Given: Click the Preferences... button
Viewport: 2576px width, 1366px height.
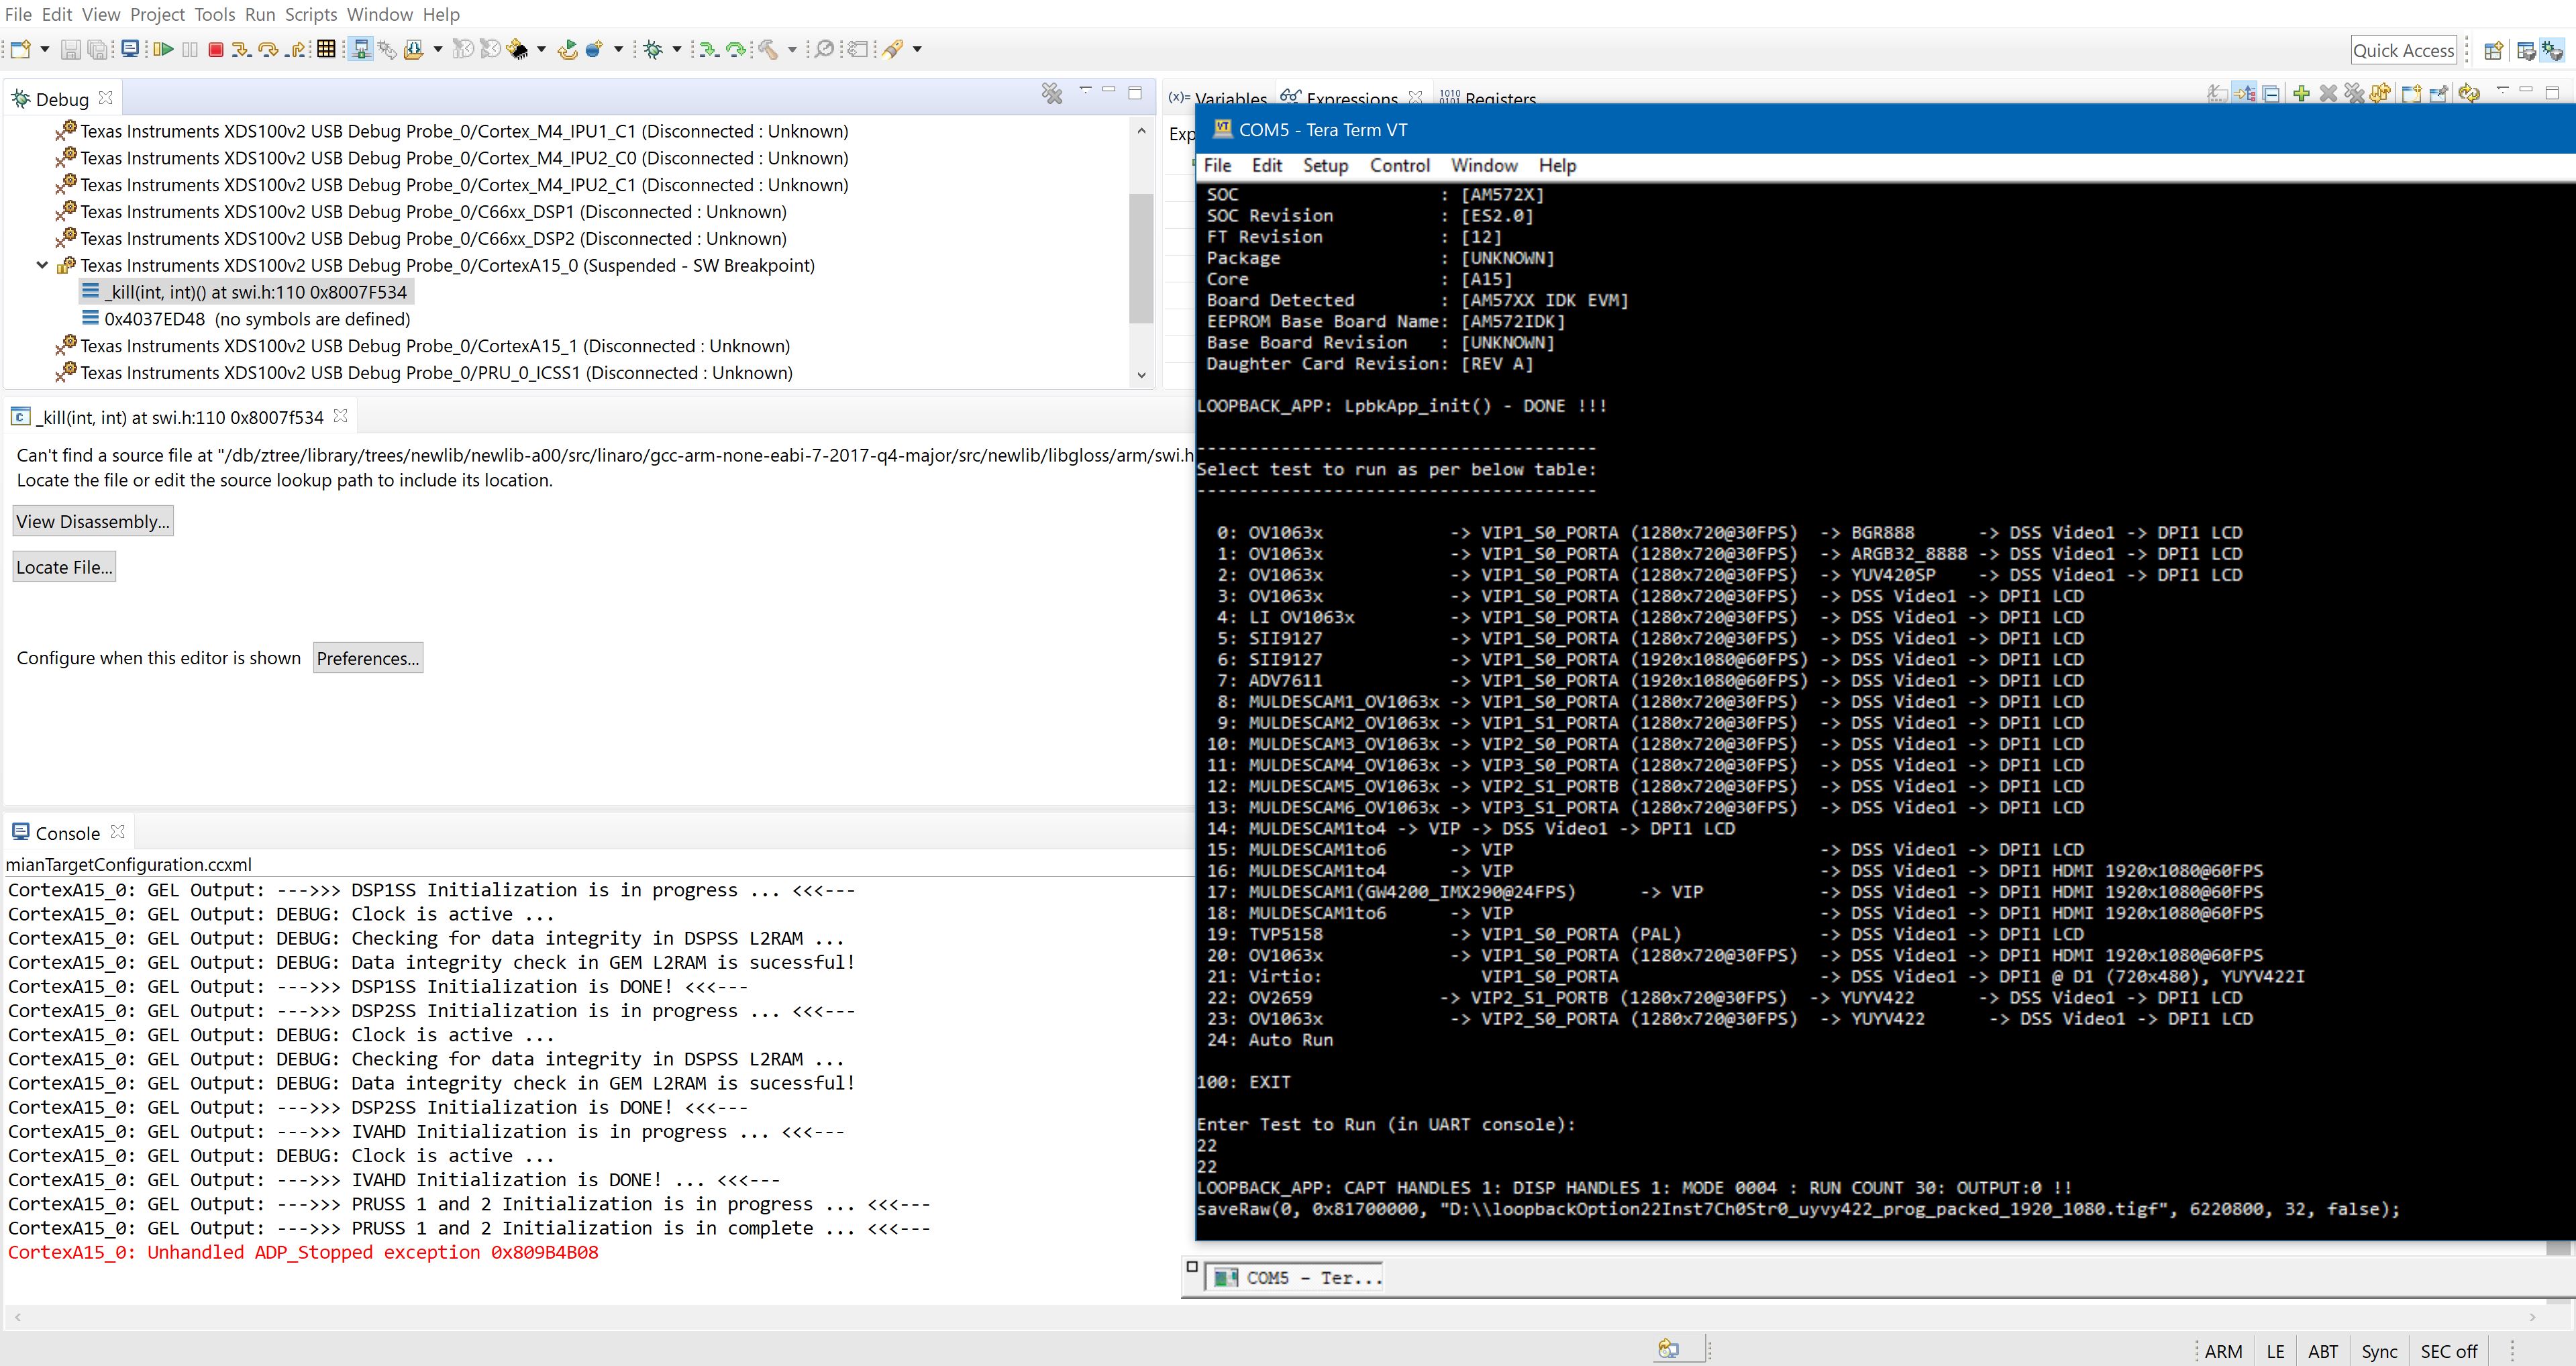Looking at the screenshot, I should (368, 658).
